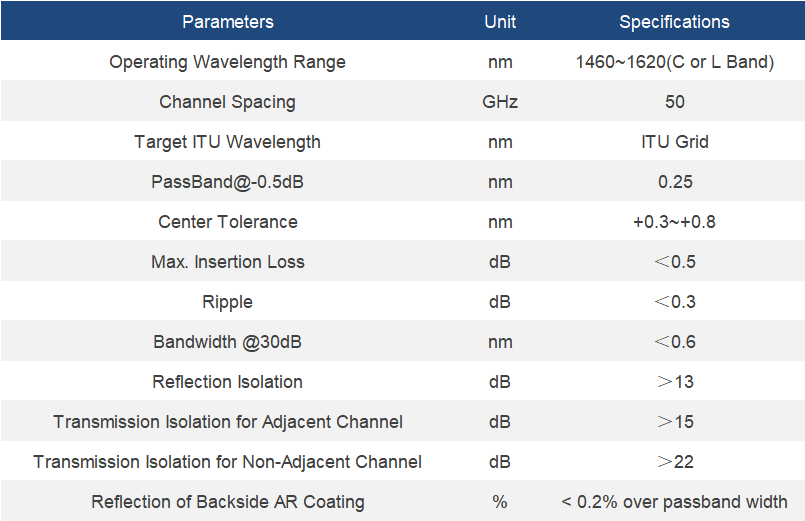Select the Center Tolerance label
Viewport: 805px width, 521px height.
[227, 222]
